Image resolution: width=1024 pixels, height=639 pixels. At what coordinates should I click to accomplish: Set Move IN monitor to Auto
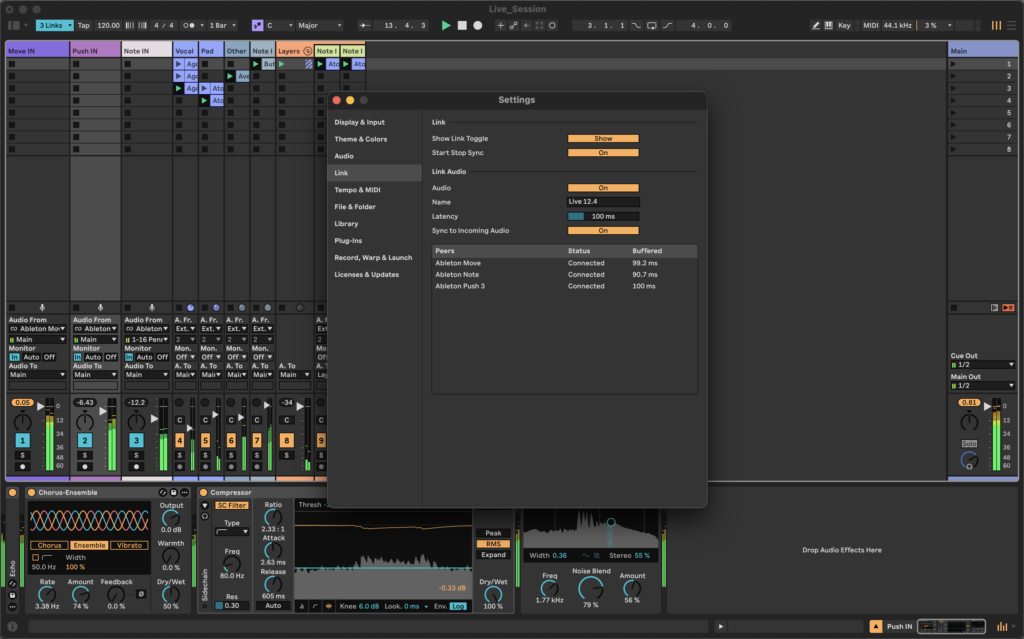point(31,357)
